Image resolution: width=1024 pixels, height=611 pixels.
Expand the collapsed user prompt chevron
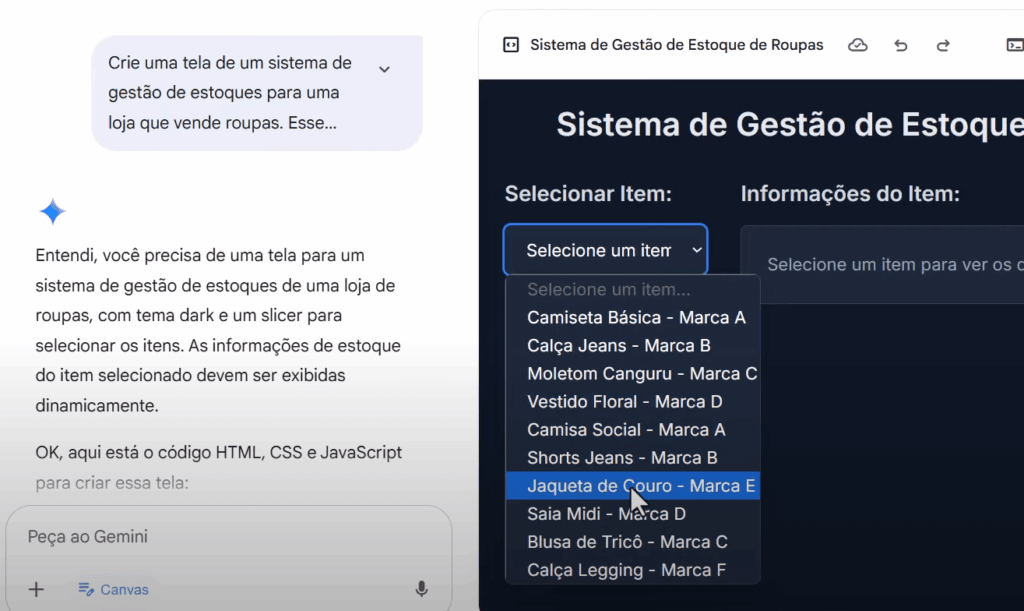click(384, 69)
